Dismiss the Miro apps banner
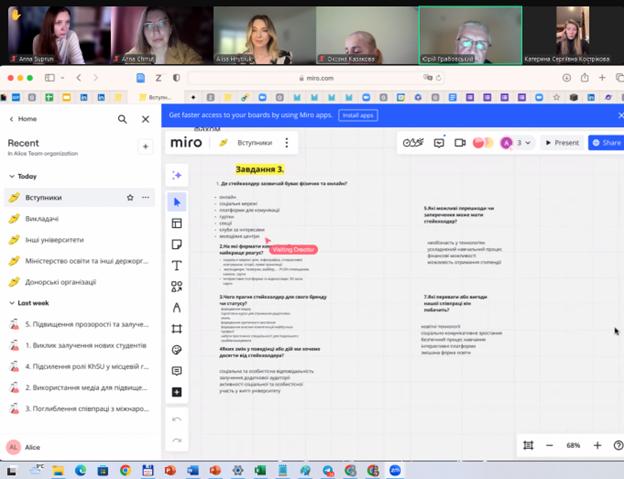 point(620,115)
